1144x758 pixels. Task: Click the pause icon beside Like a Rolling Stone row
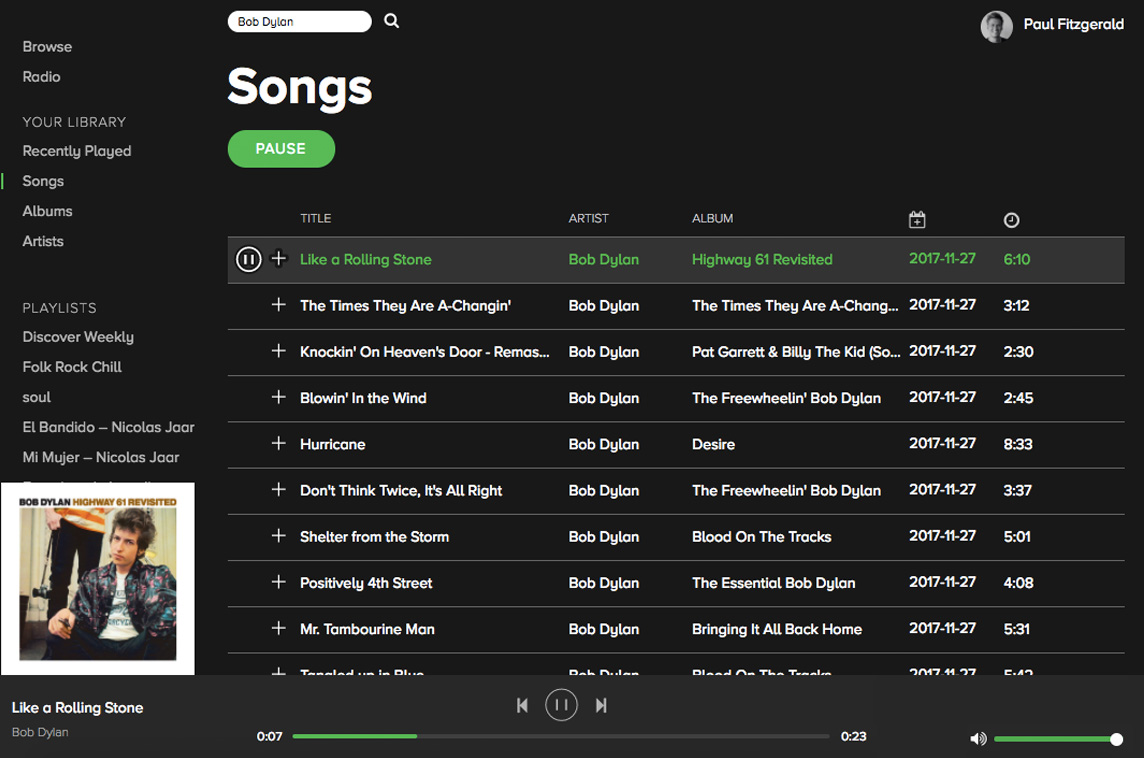pos(248,259)
